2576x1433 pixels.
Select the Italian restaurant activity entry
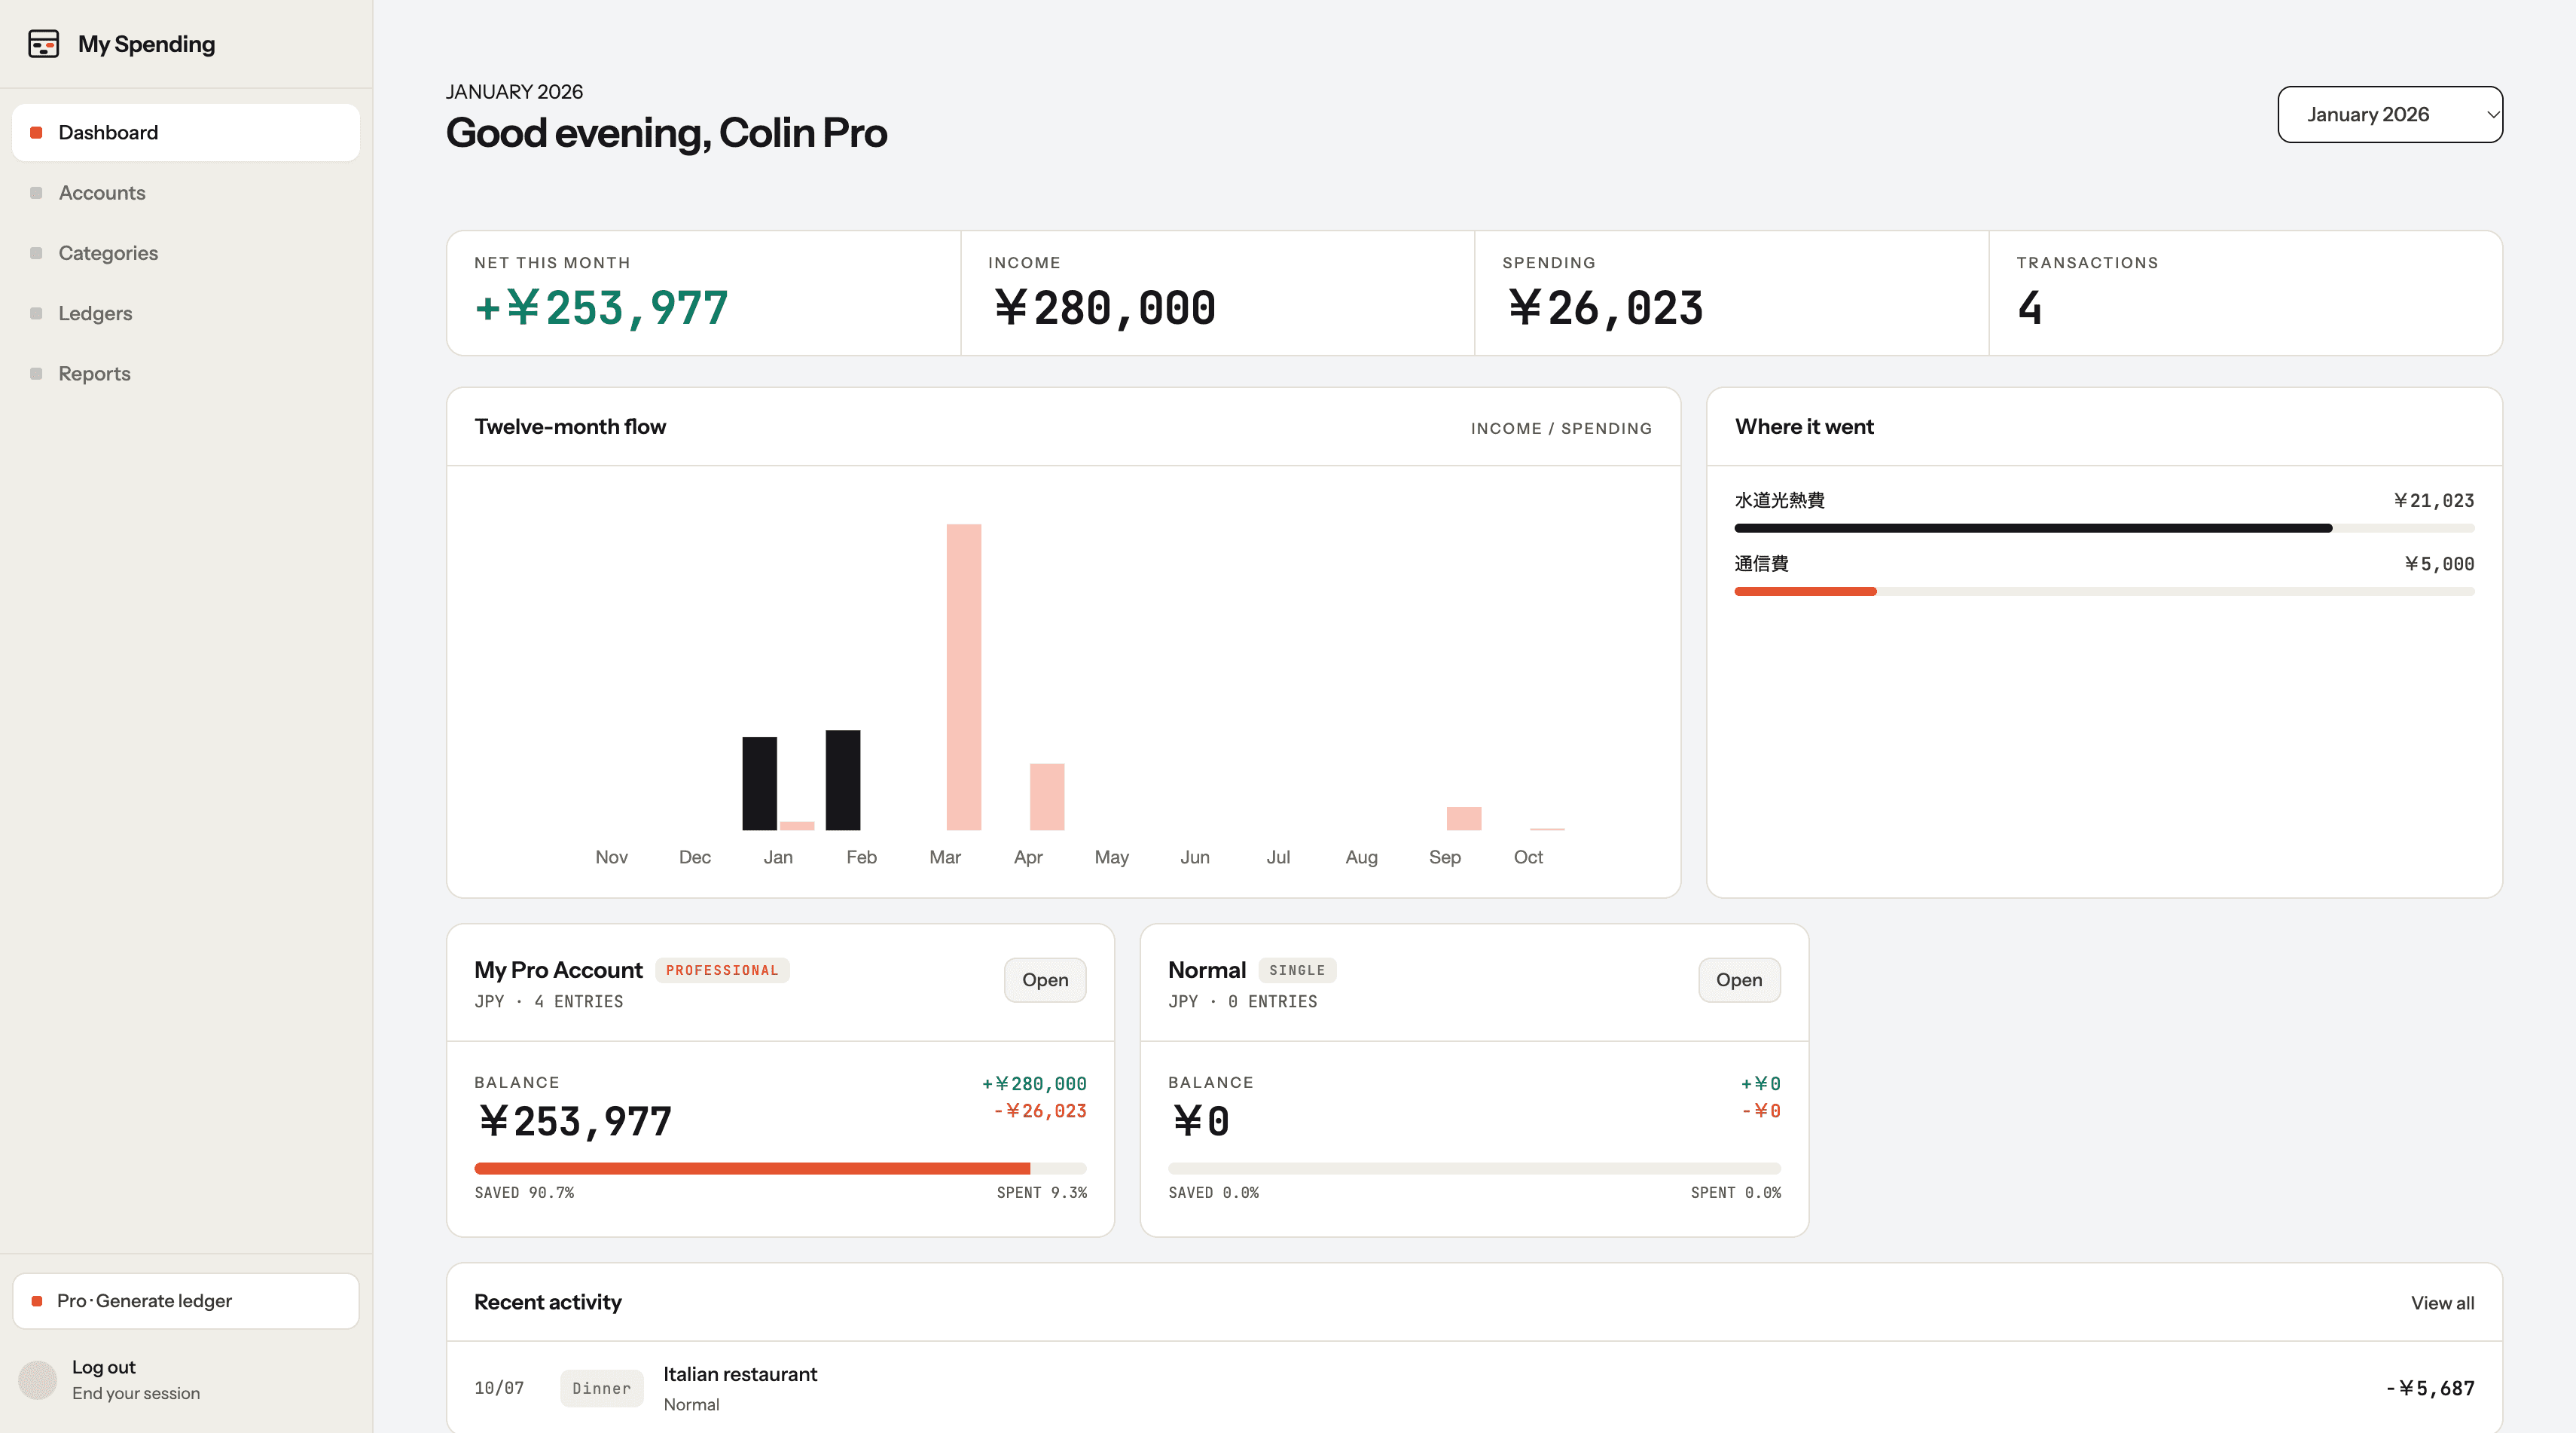1474,1387
